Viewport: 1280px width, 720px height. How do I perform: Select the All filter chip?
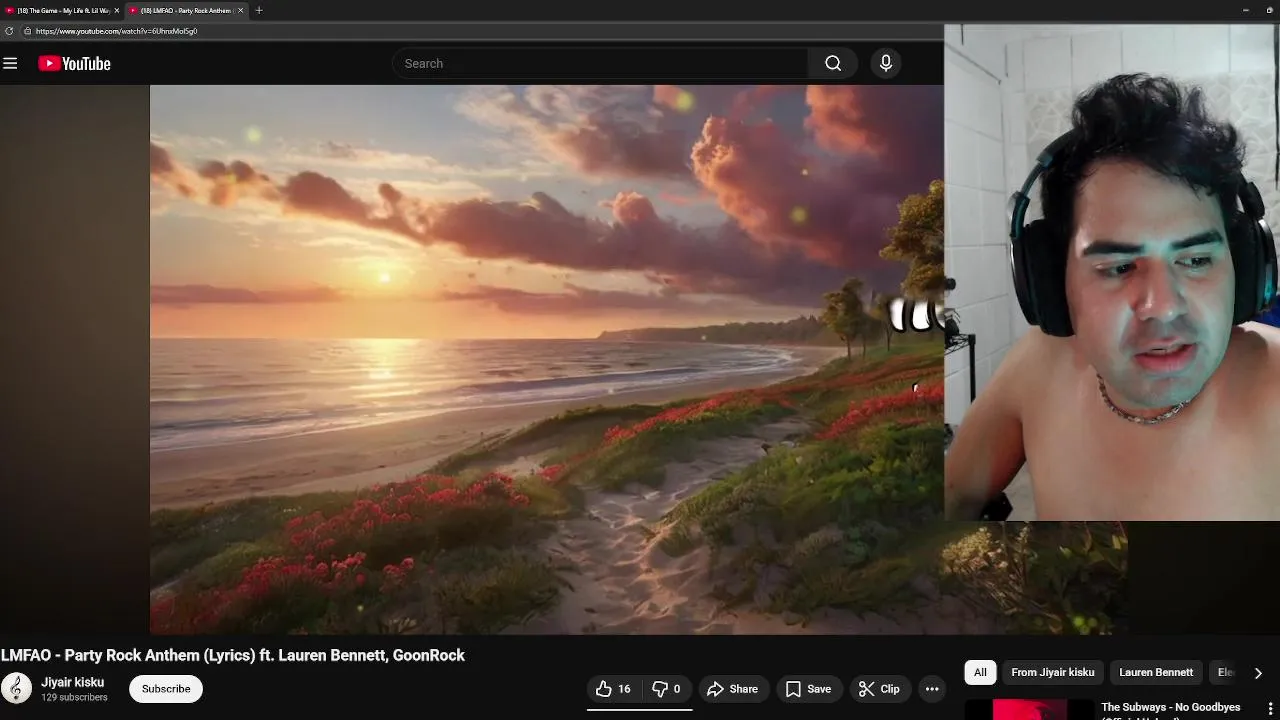(x=980, y=672)
